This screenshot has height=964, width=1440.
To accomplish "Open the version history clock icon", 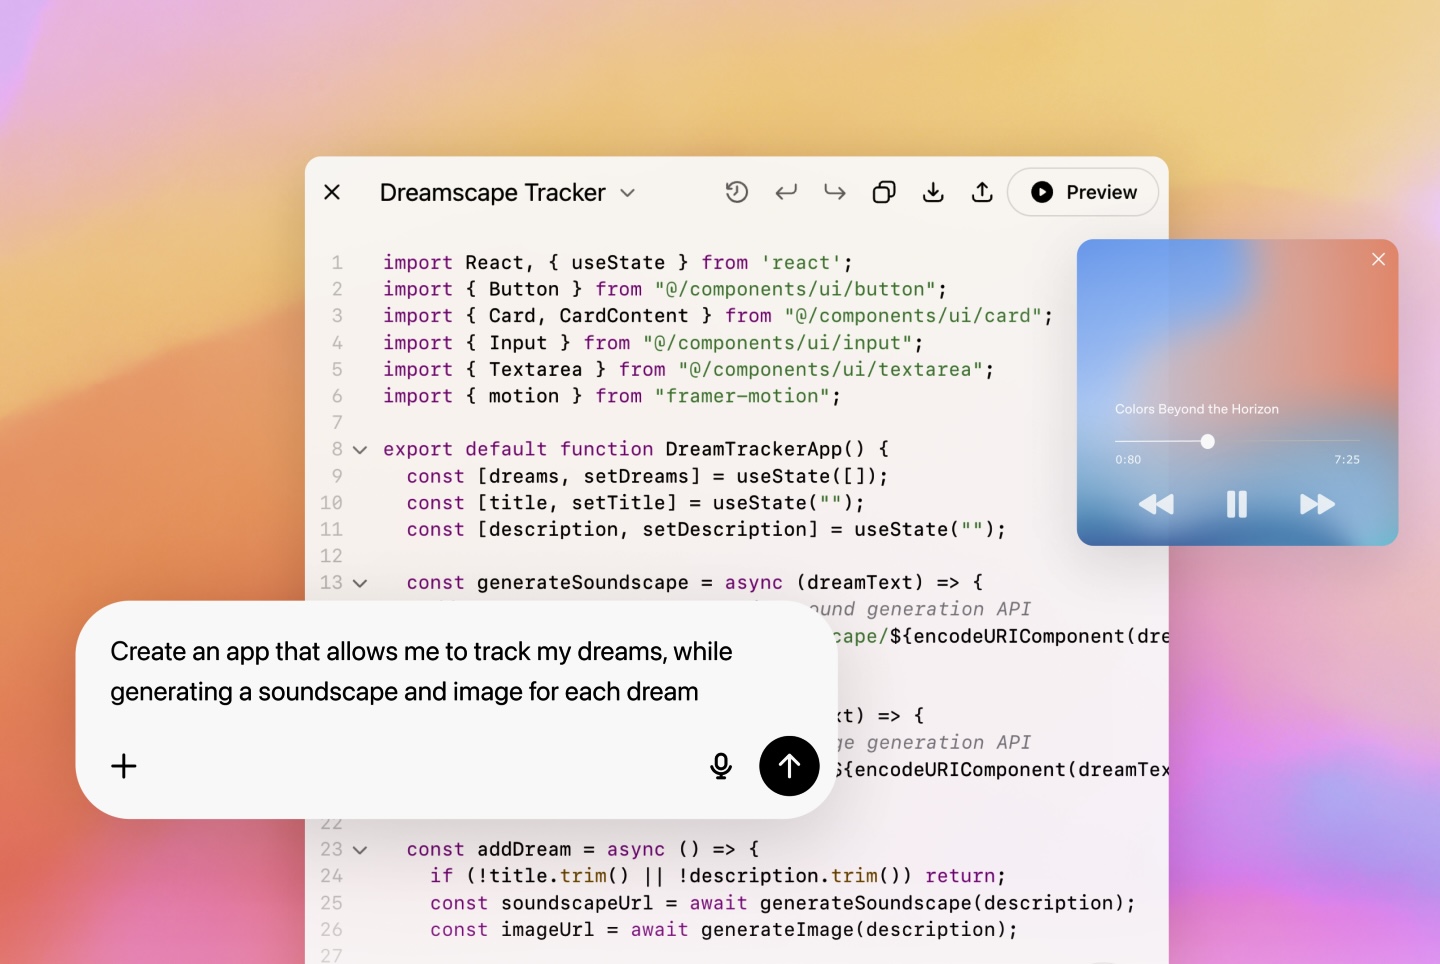I will click(737, 192).
